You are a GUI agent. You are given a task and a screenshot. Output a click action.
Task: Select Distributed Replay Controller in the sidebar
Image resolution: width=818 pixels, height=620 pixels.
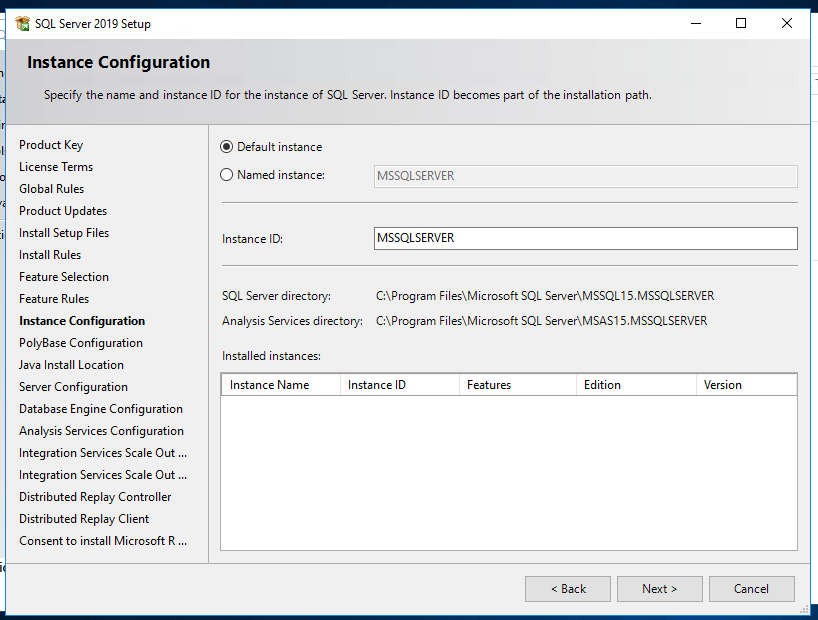(x=95, y=497)
